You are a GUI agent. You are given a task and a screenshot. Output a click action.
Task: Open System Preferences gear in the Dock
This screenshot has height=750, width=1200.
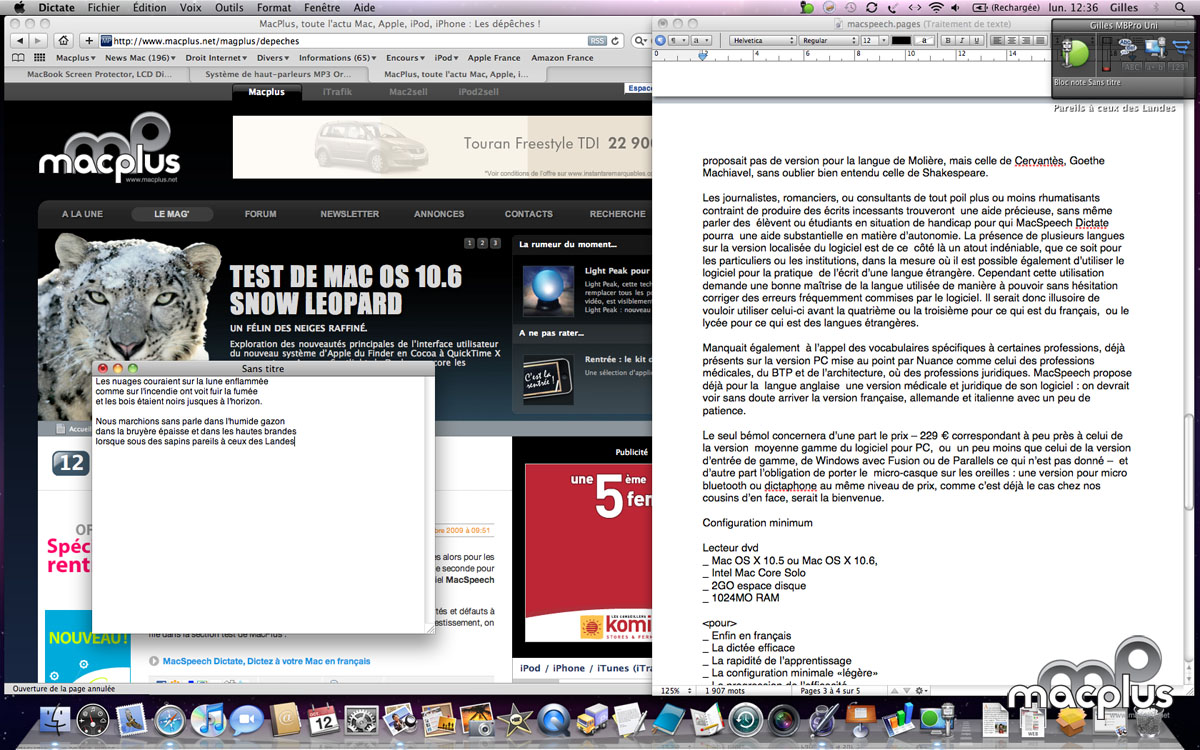click(x=361, y=720)
